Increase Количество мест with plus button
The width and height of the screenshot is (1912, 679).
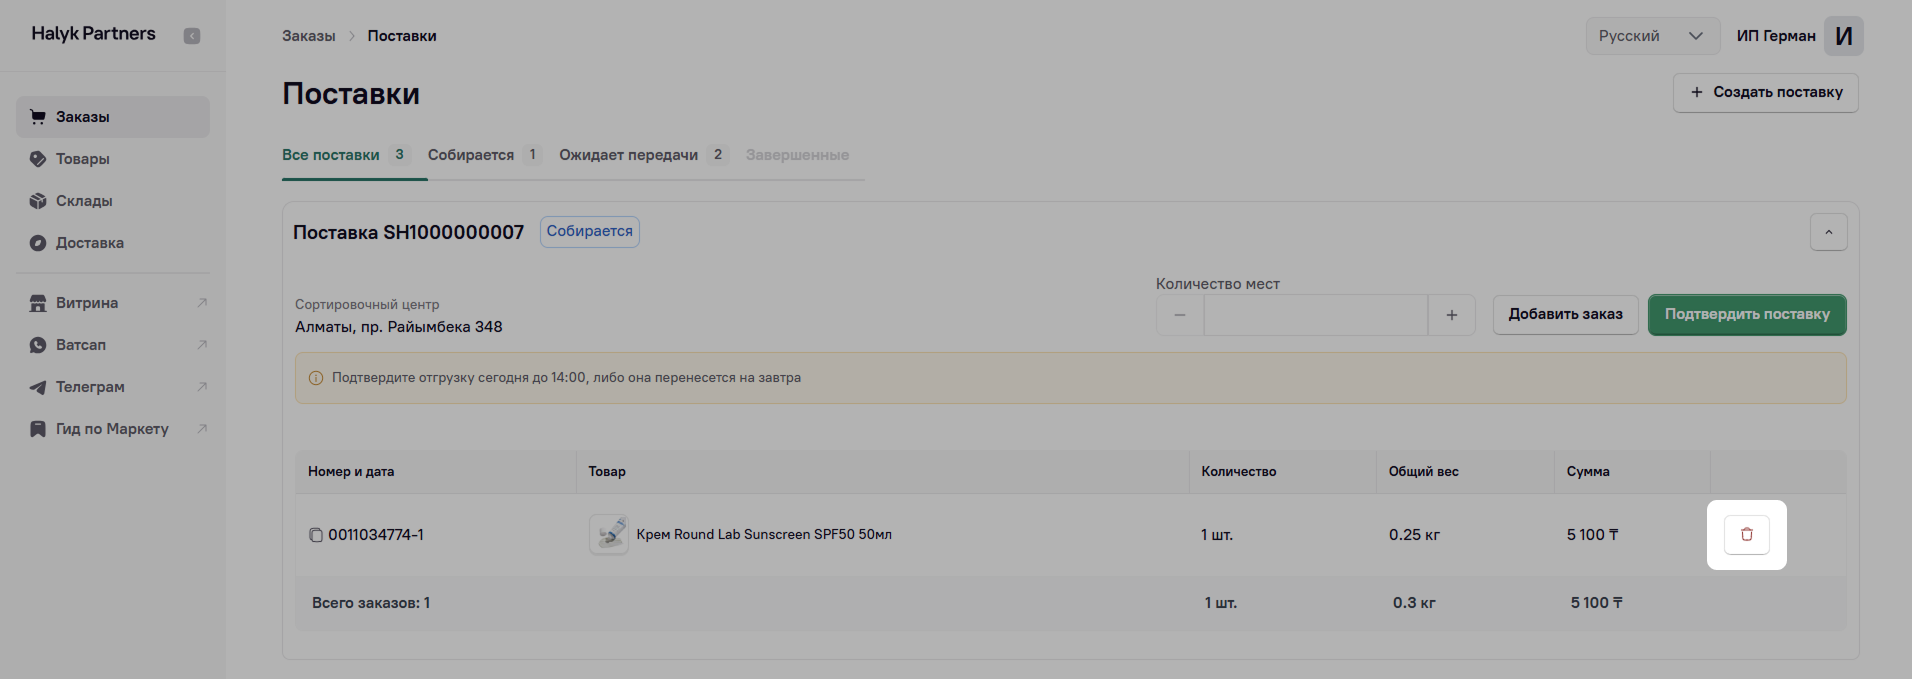pos(1451,315)
